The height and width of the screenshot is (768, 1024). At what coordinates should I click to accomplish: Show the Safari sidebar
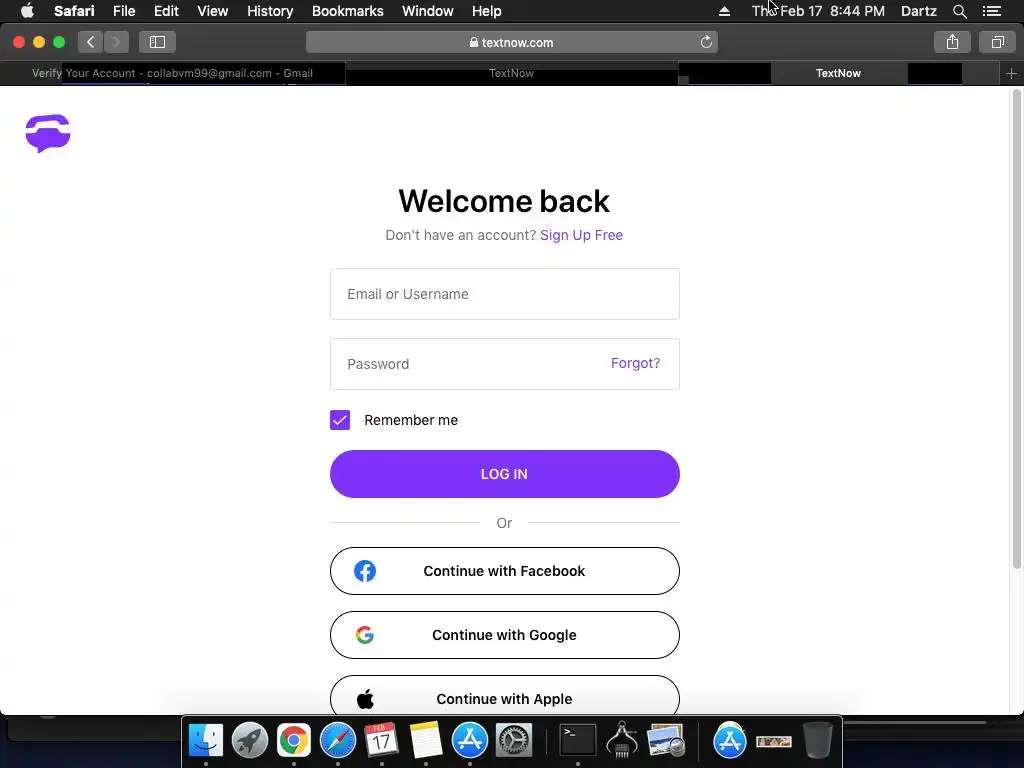(157, 42)
